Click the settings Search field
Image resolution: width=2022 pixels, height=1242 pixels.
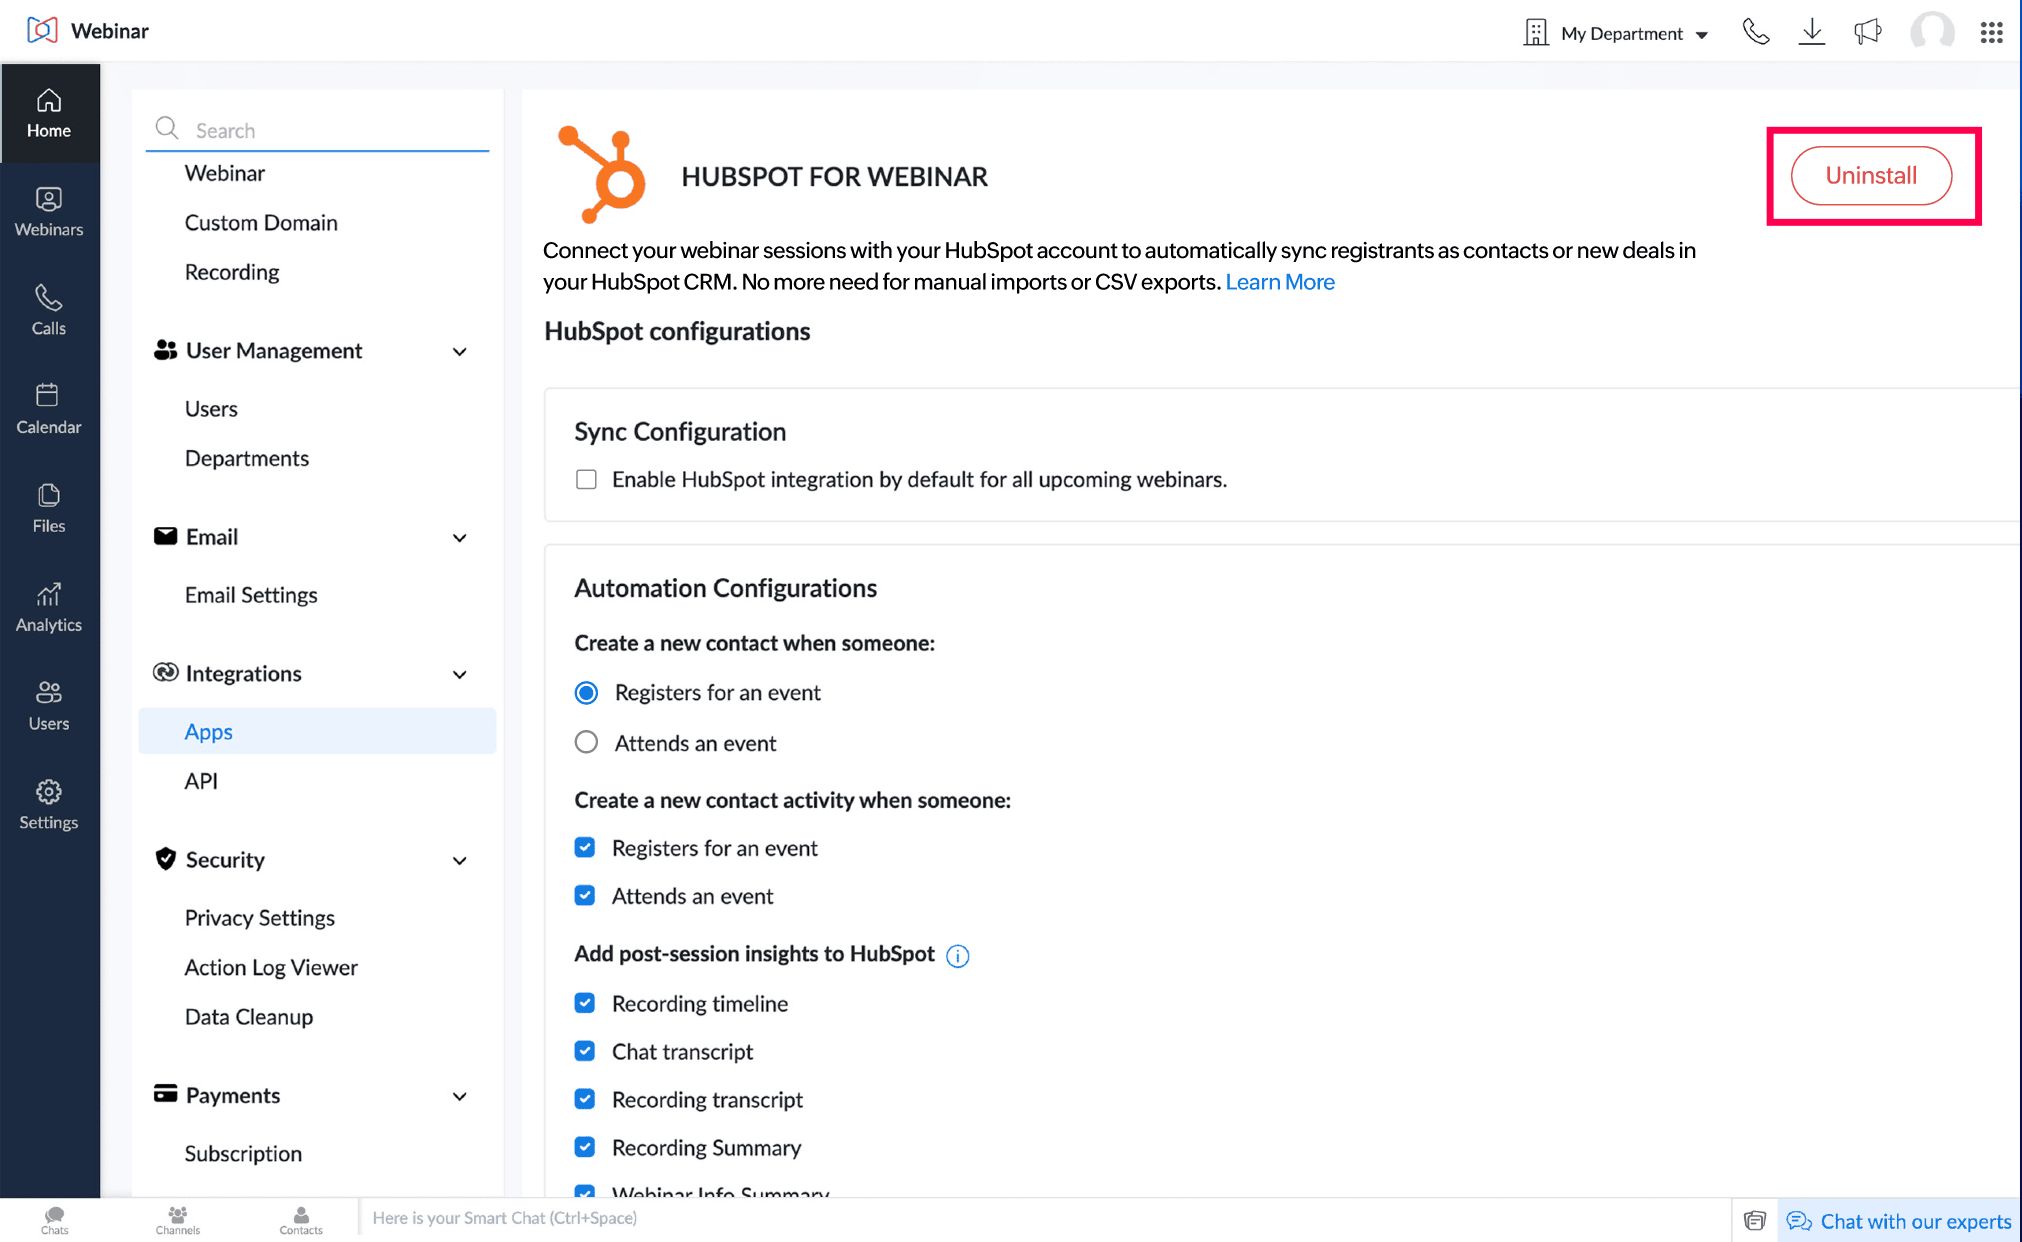[318, 130]
